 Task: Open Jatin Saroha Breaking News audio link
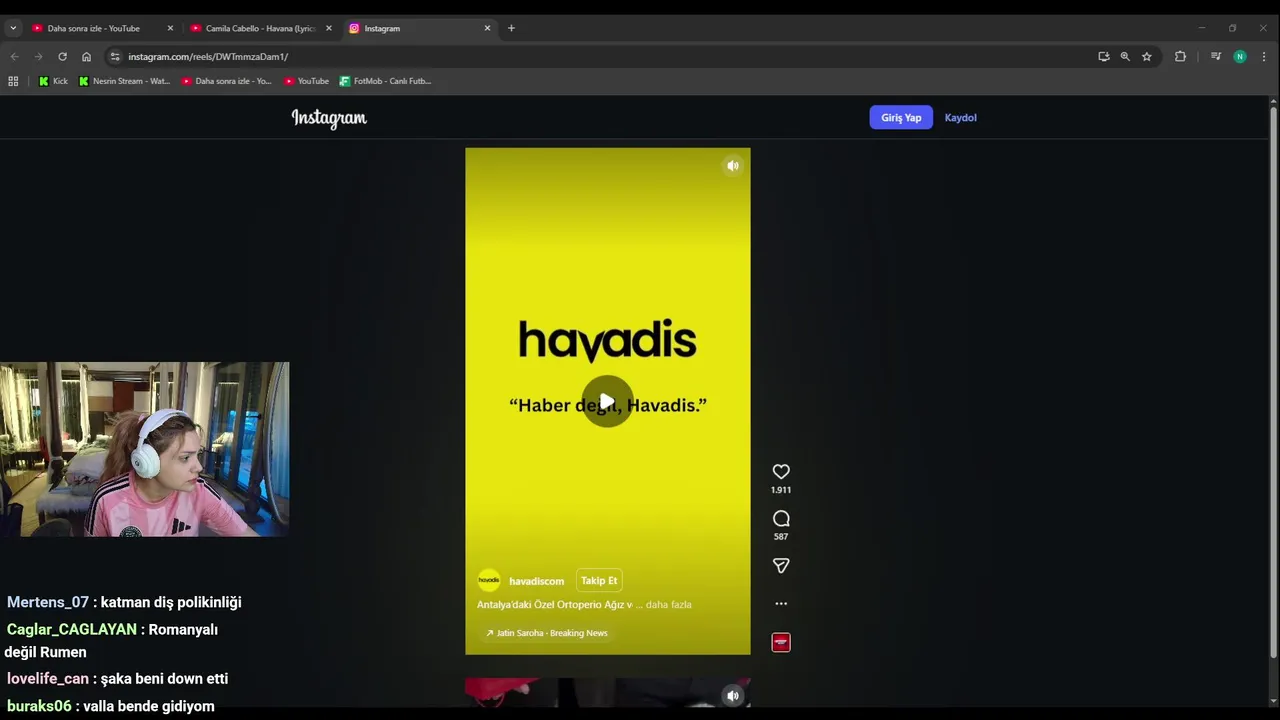click(x=547, y=633)
